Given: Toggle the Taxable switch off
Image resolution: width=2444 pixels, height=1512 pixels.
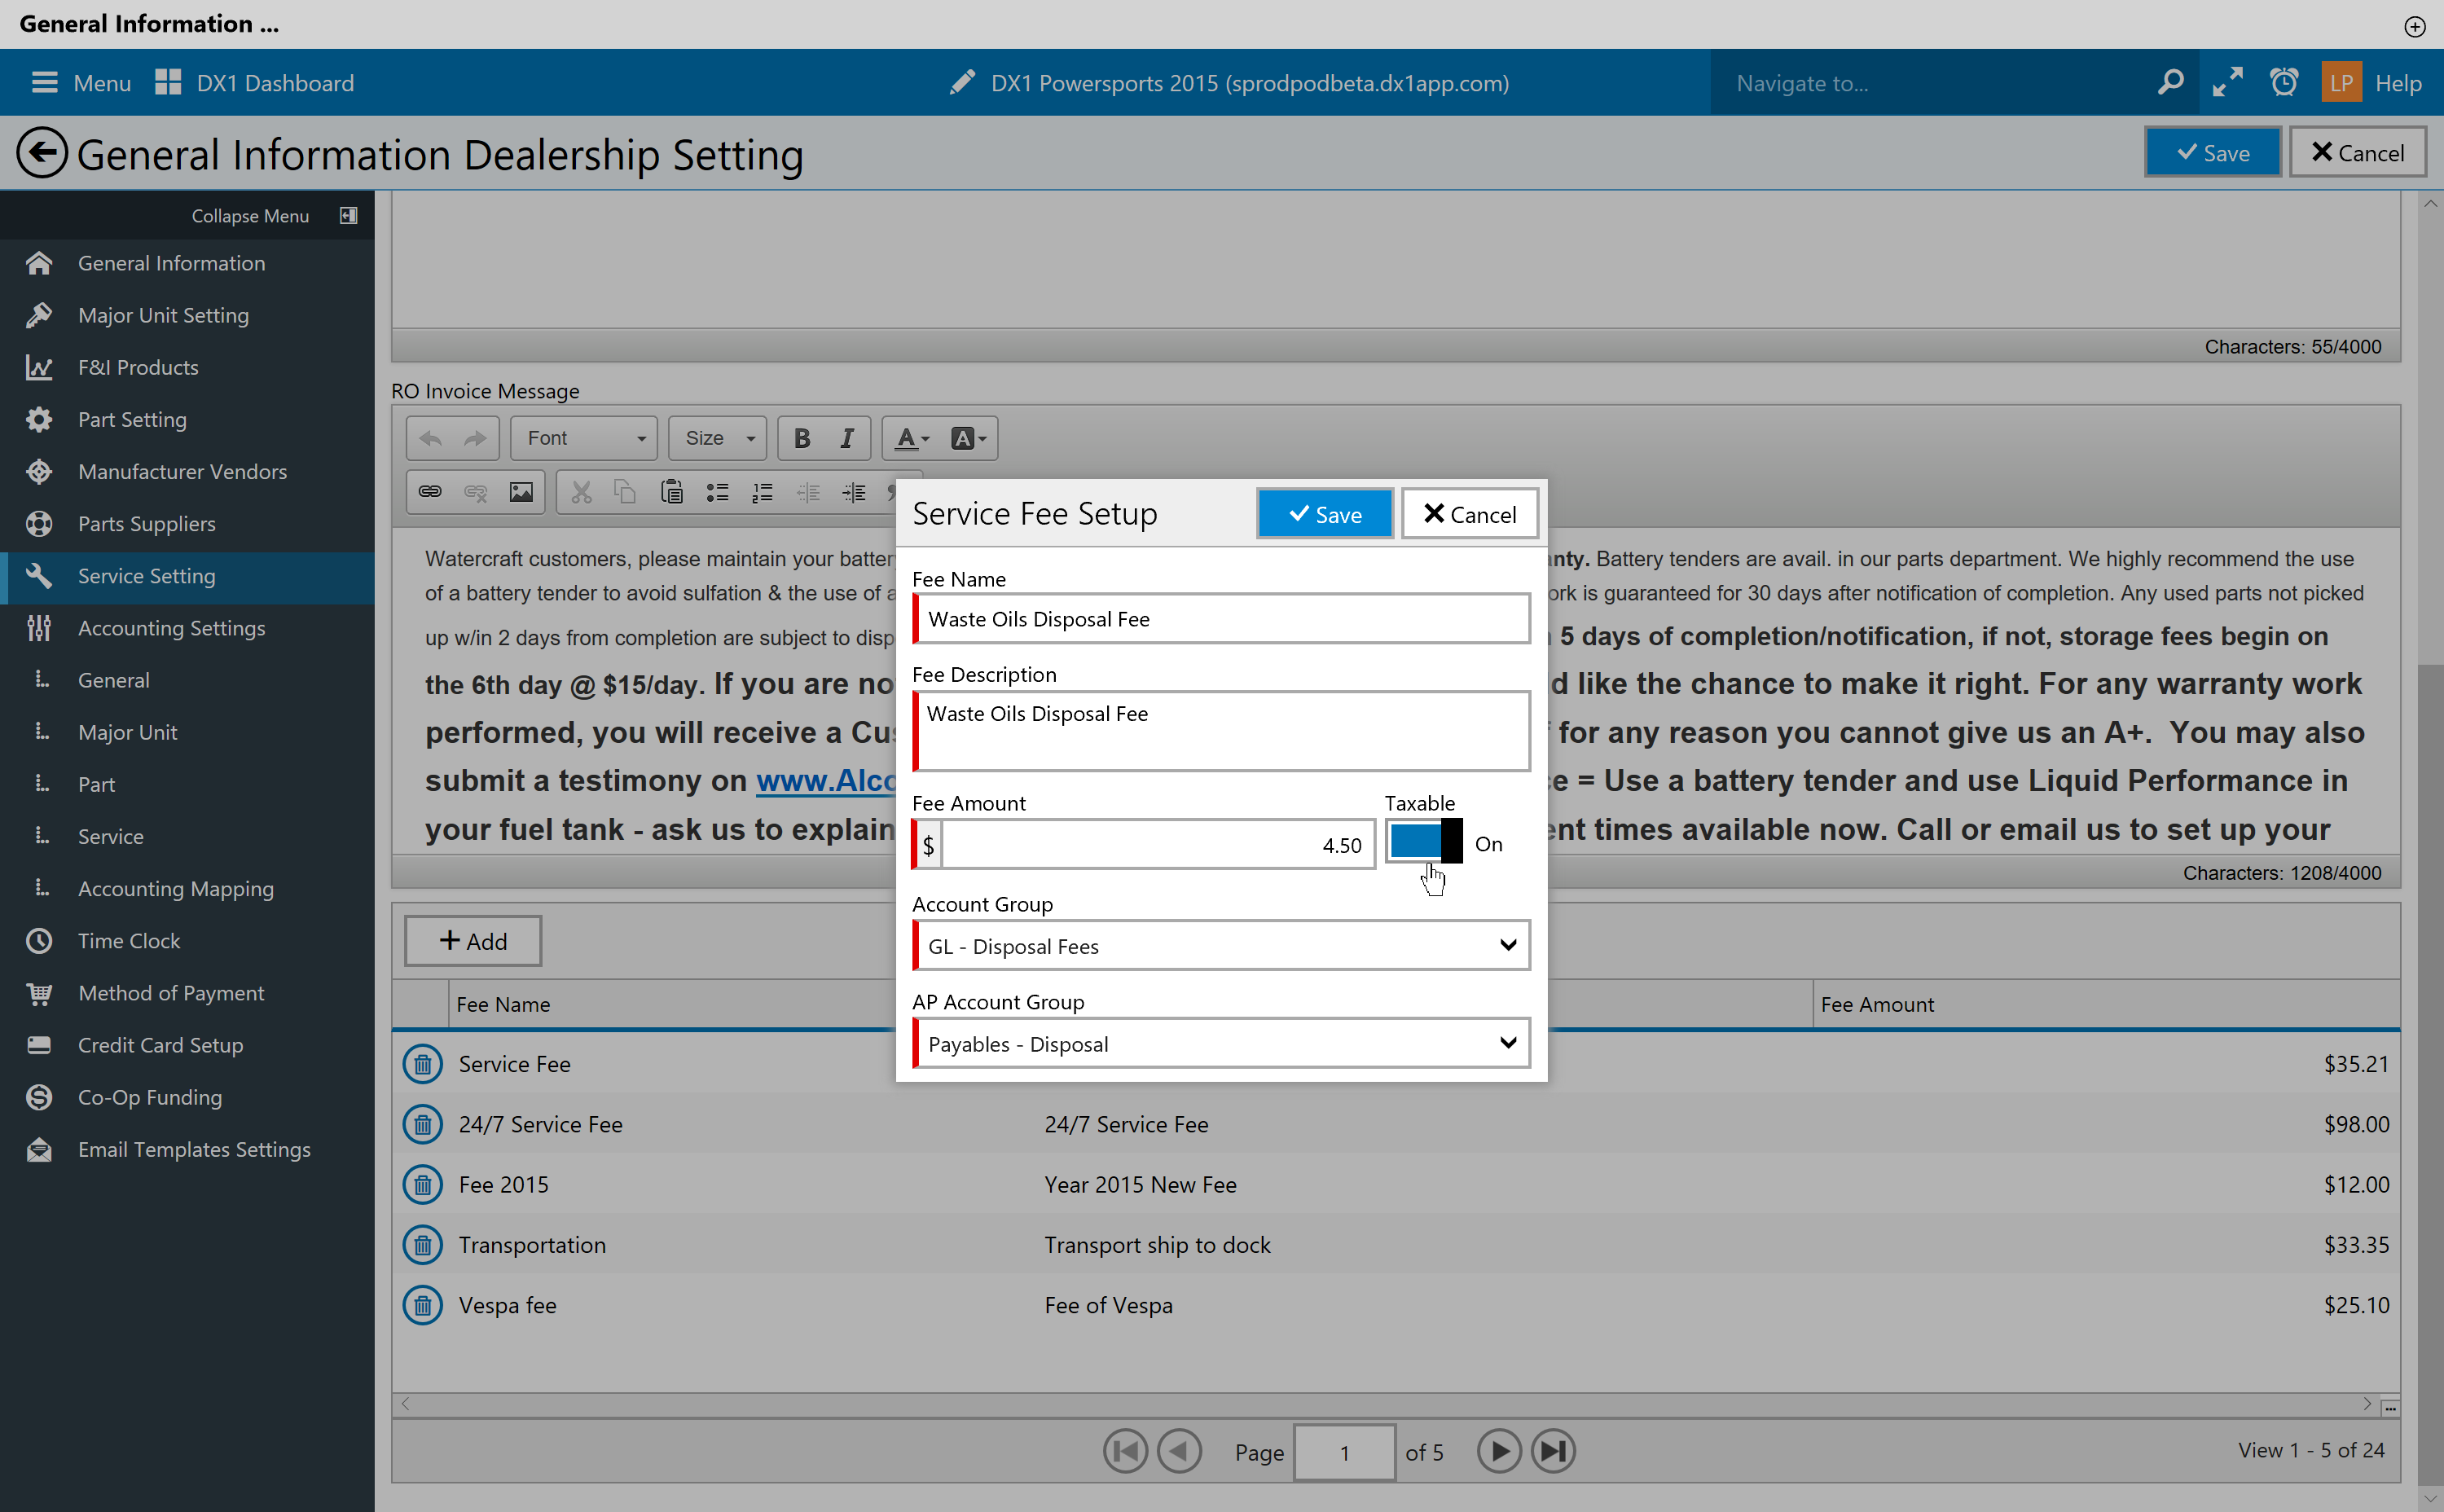Looking at the screenshot, I should click(1424, 843).
